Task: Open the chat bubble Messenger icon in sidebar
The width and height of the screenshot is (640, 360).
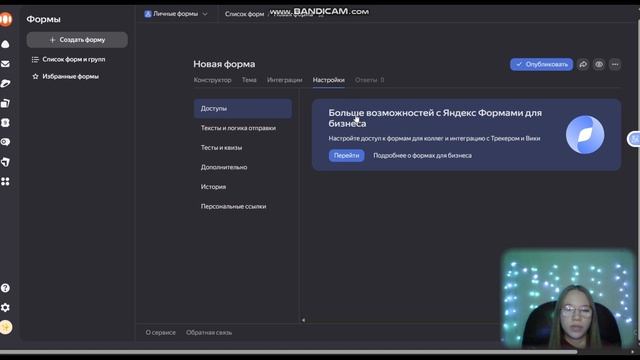Action: tap(5, 142)
